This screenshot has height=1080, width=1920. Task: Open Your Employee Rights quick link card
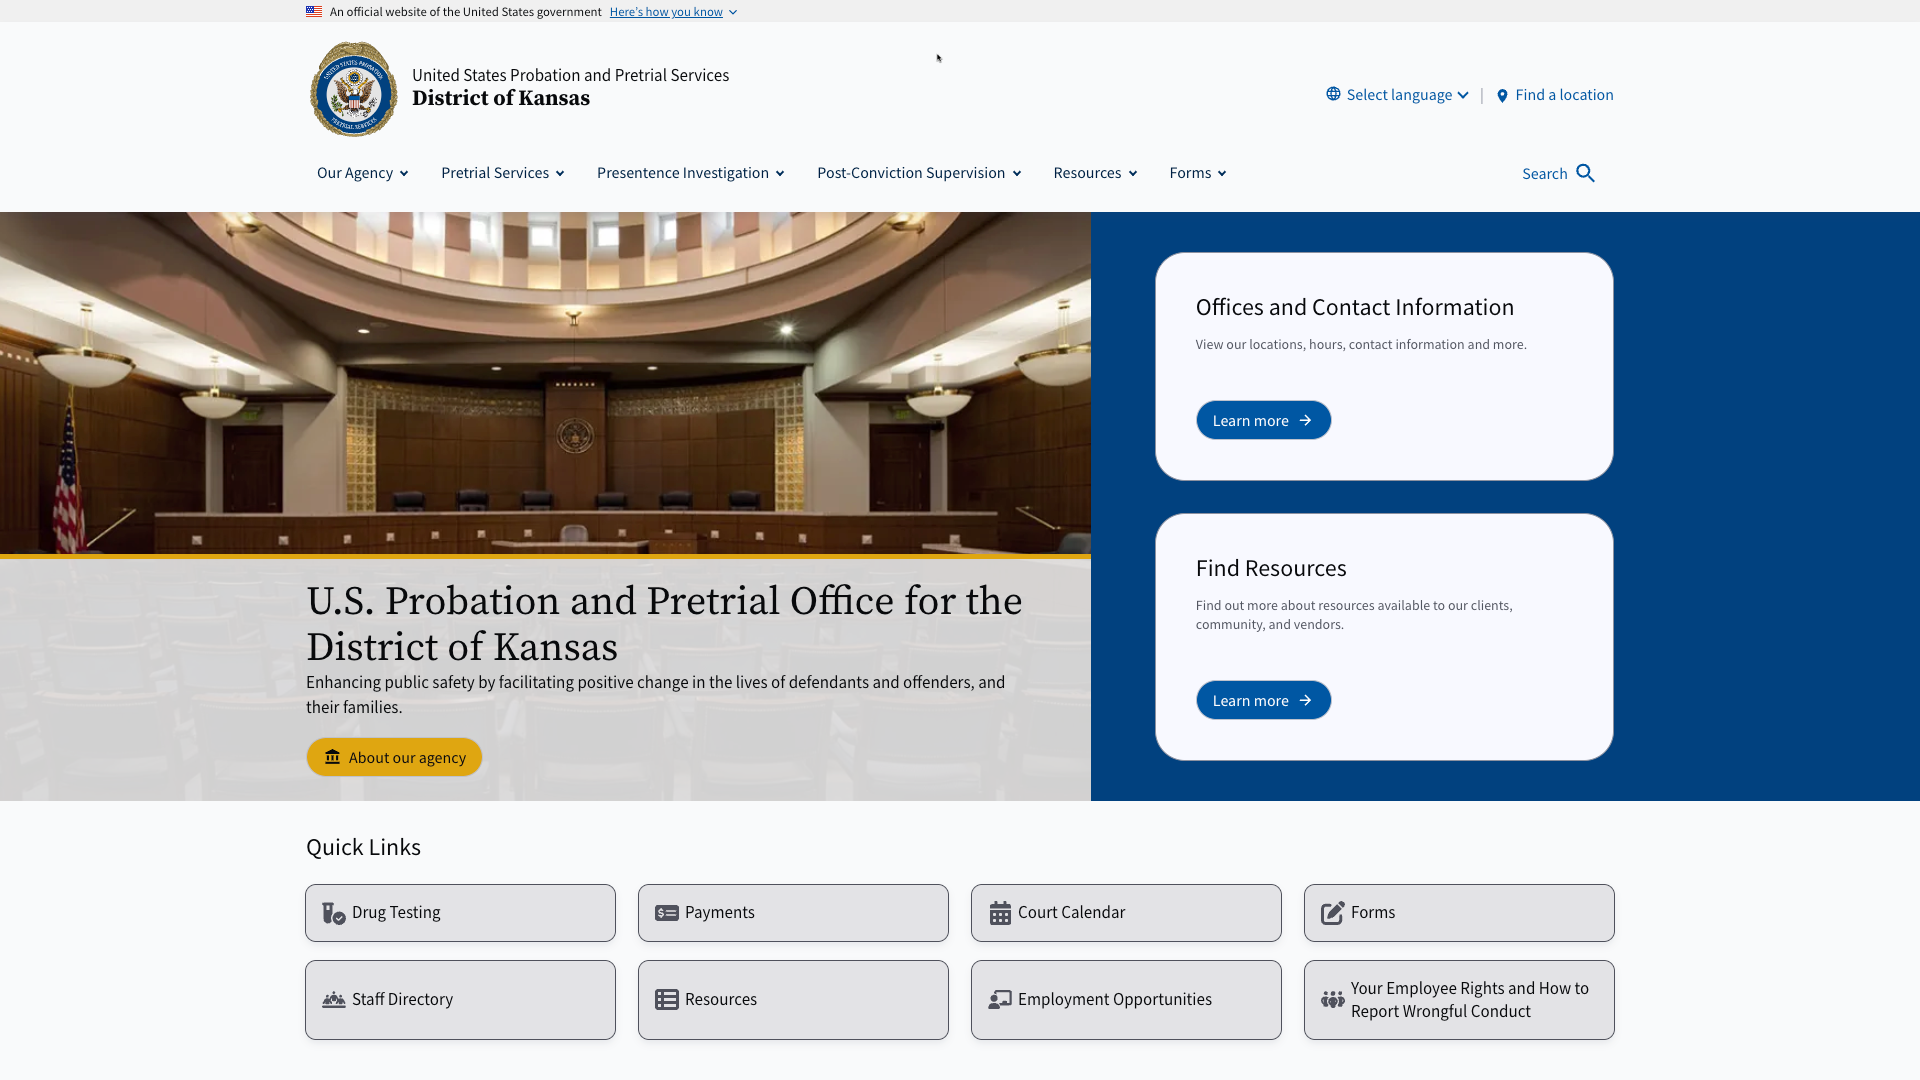tap(1458, 1000)
